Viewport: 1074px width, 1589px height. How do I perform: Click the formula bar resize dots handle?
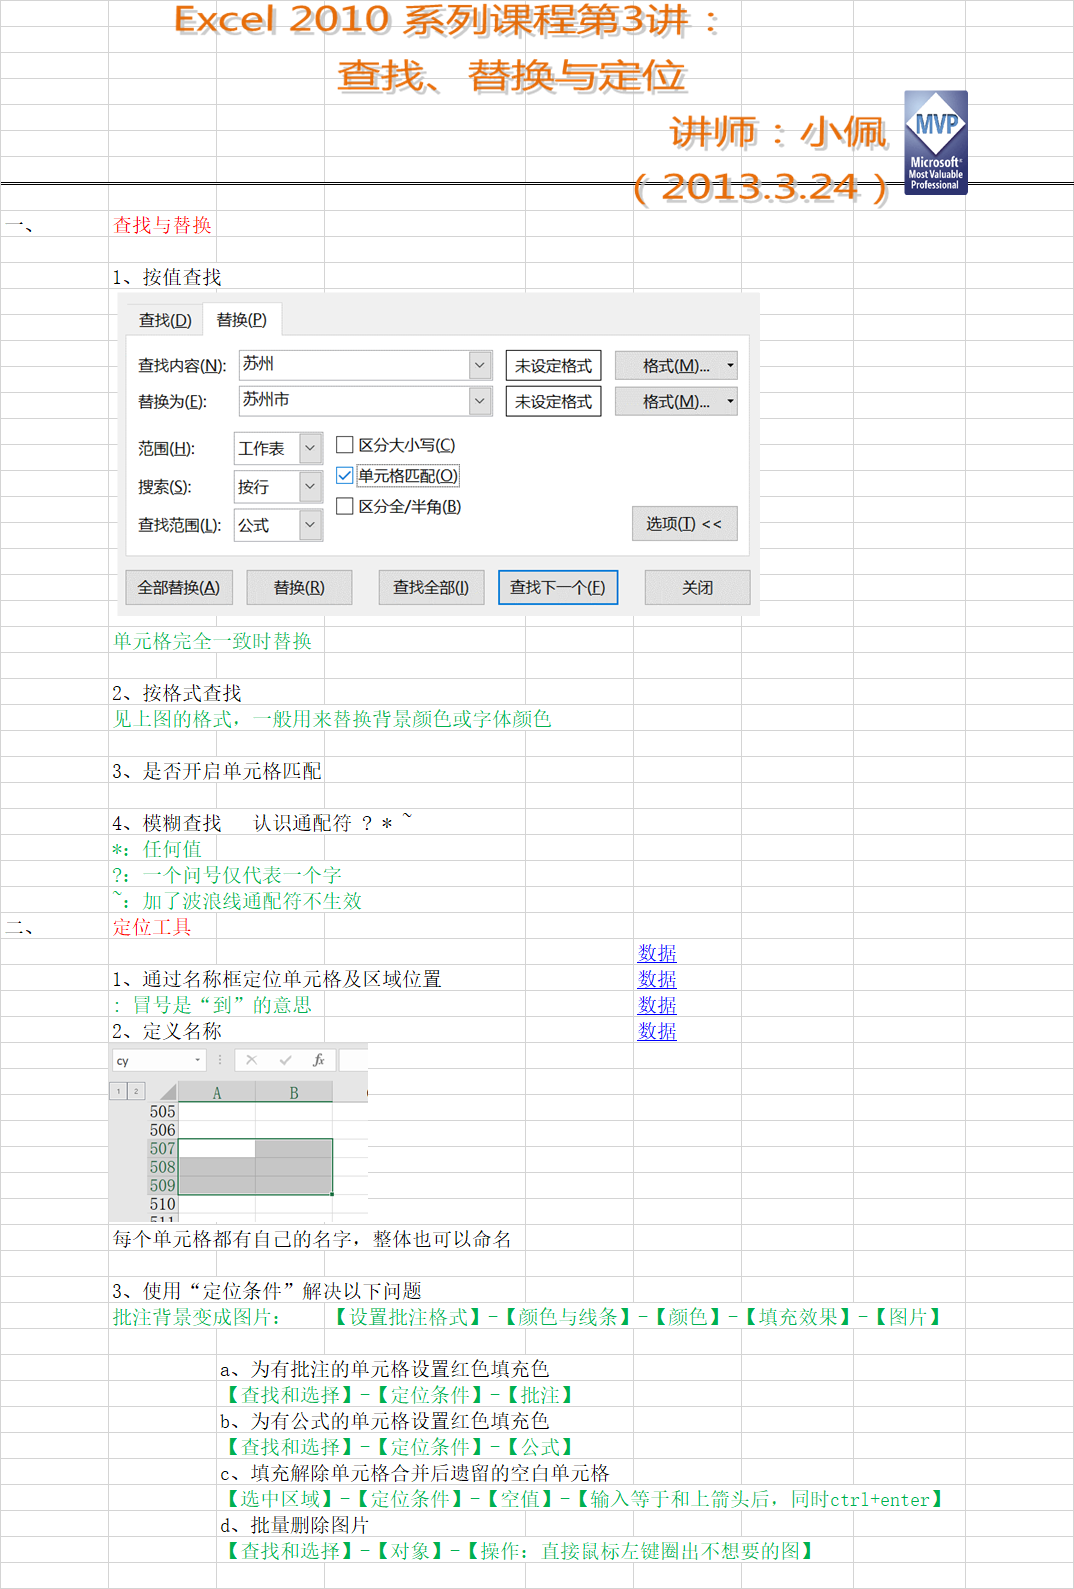pyautogui.click(x=220, y=1060)
